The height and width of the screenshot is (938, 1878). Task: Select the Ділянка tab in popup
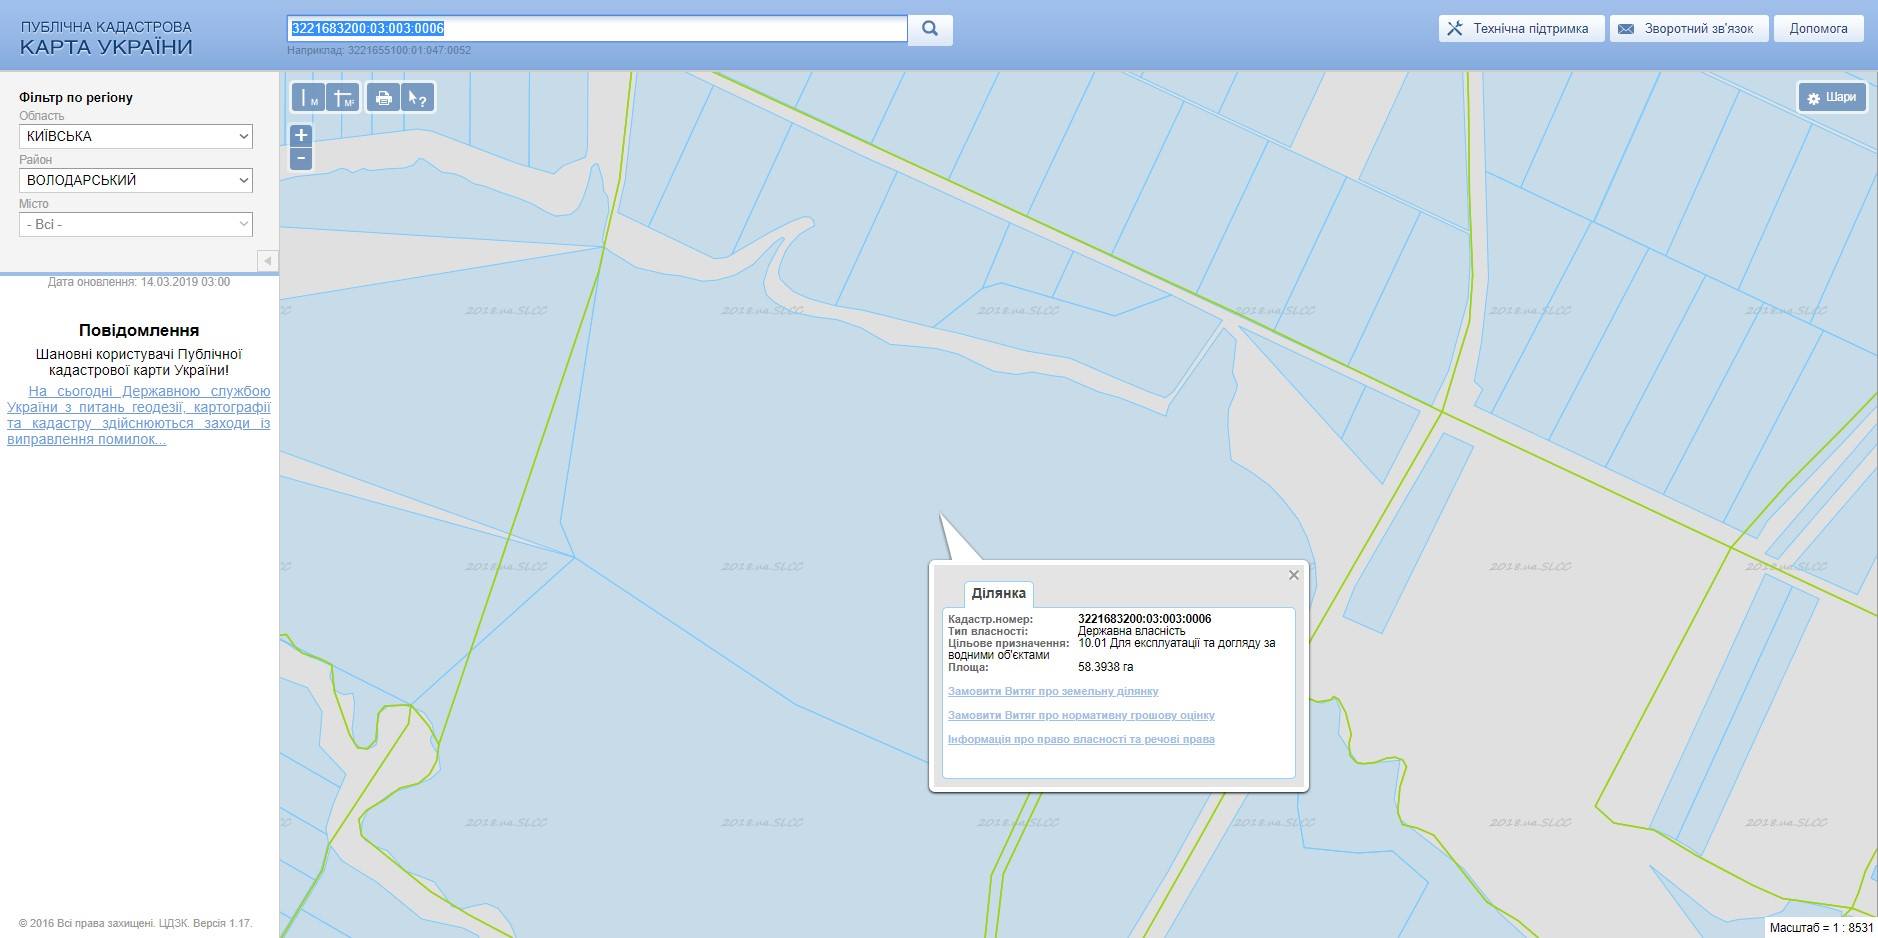point(998,593)
